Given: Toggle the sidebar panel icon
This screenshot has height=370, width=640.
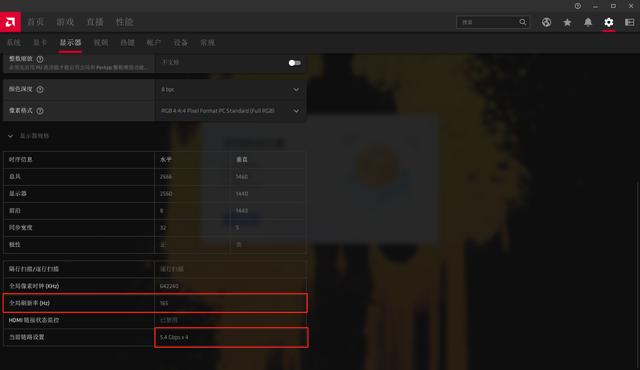Looking at the screenshot, I should (629, 22).
